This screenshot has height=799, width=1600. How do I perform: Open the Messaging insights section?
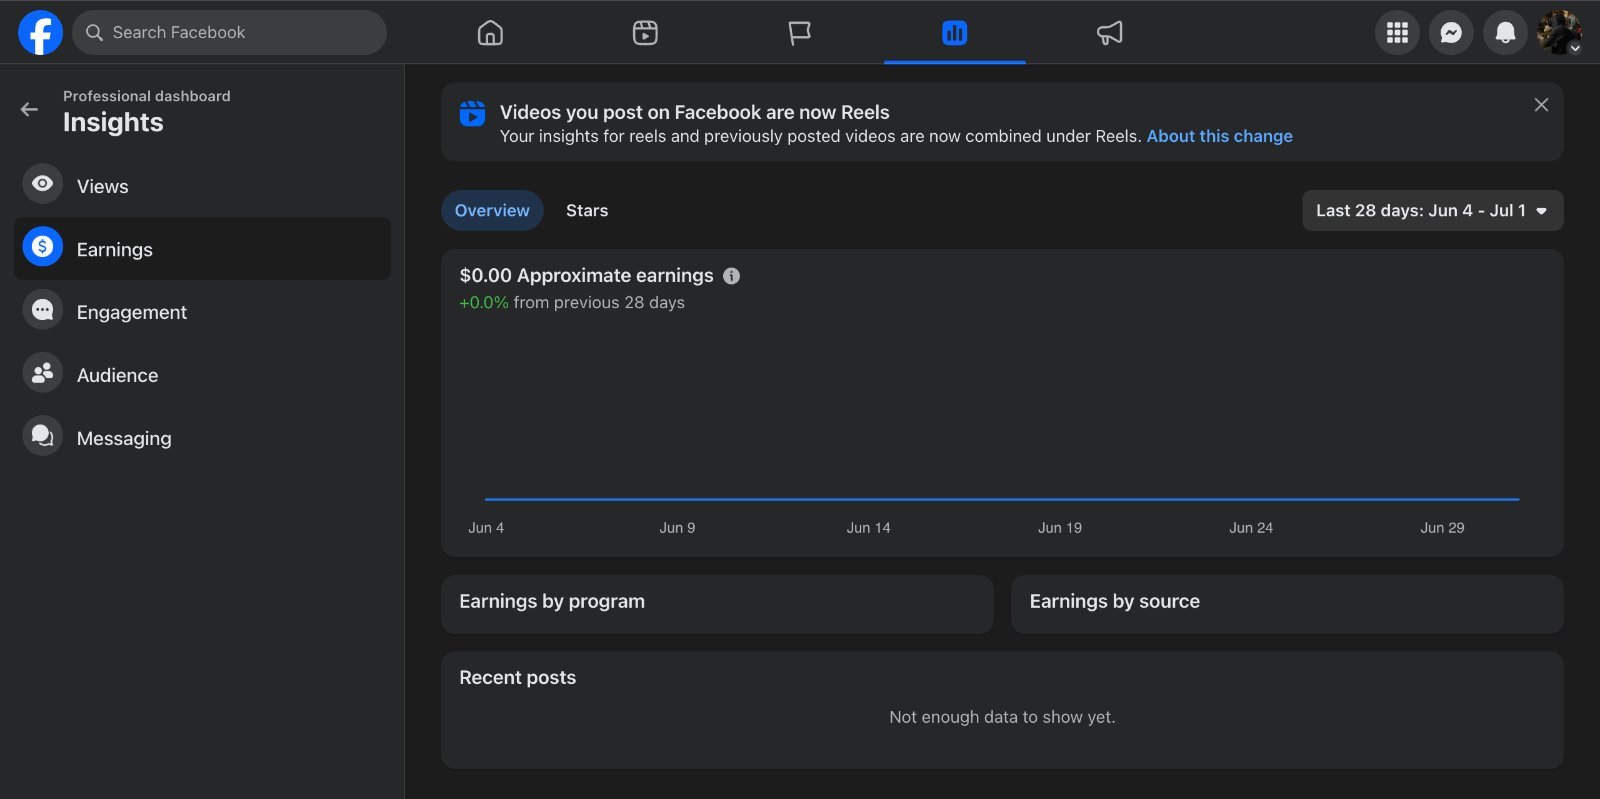[202, 438]
